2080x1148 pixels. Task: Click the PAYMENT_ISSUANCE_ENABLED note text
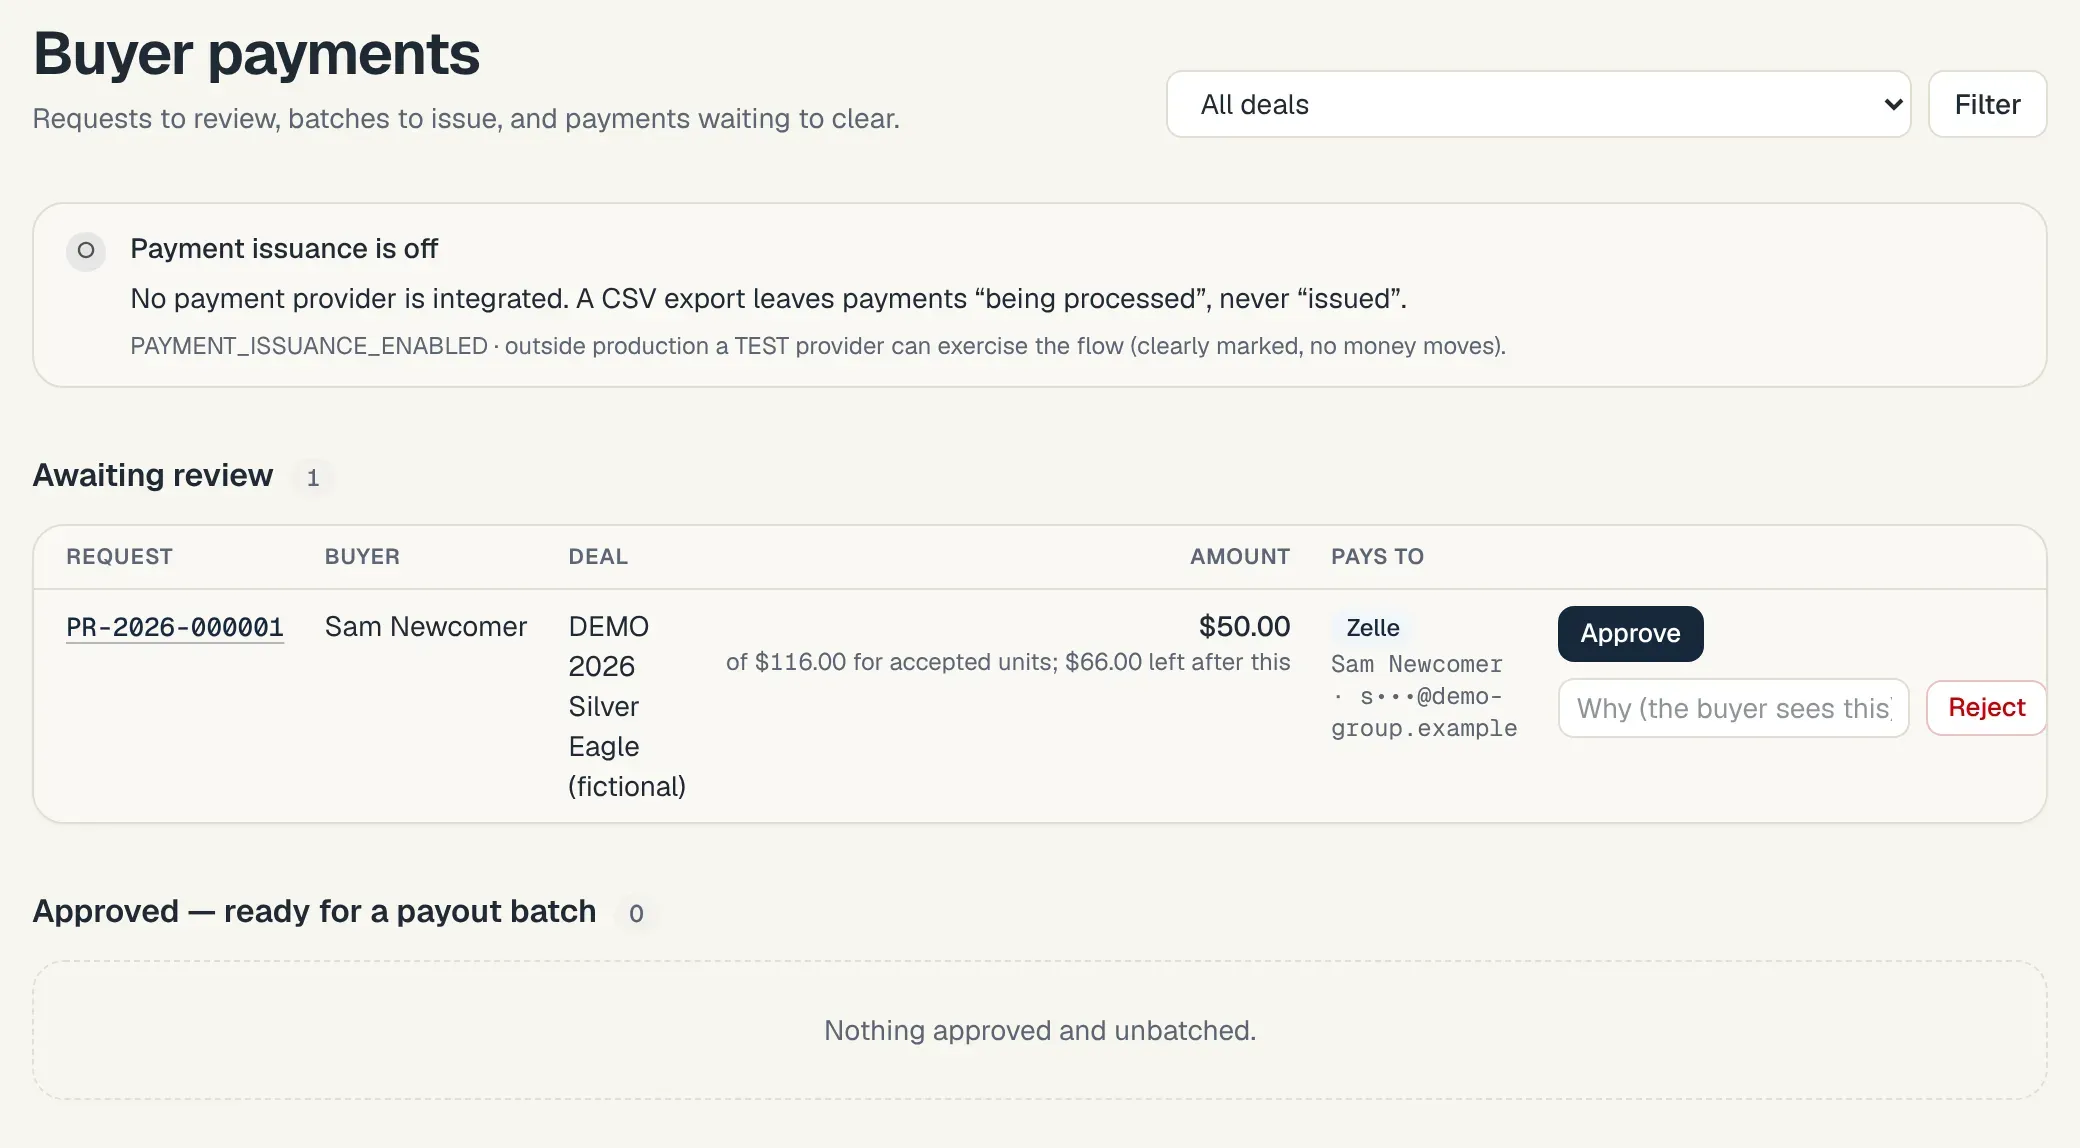click(818, 346)
